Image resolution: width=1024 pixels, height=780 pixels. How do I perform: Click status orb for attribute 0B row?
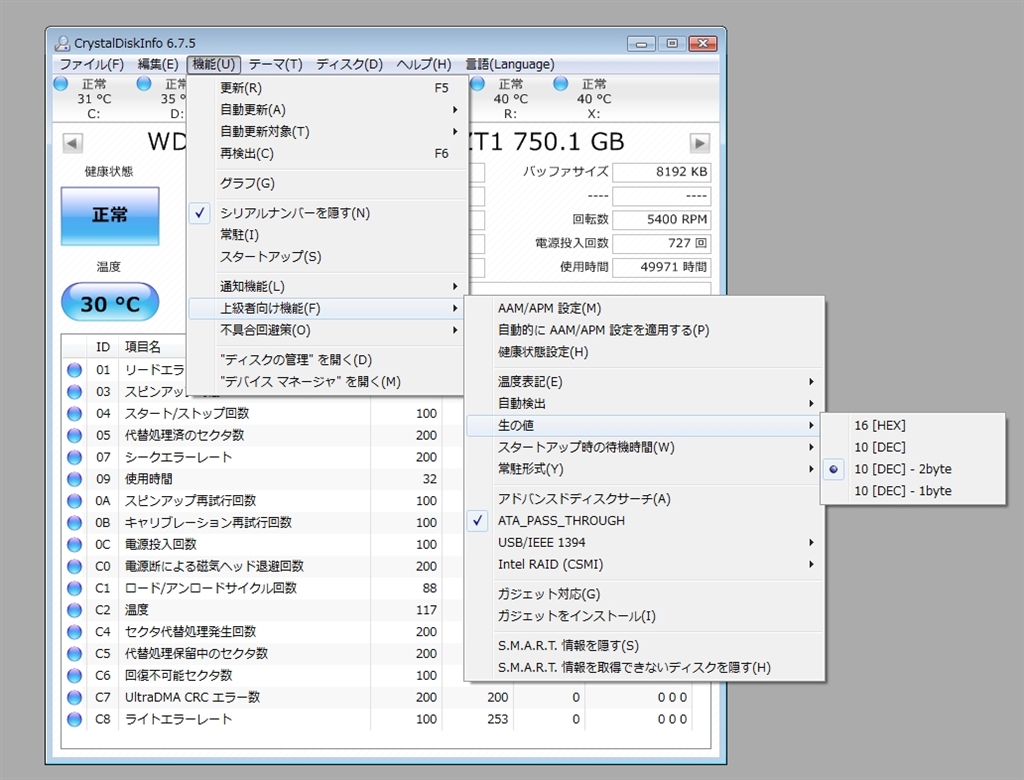(74, 523)
